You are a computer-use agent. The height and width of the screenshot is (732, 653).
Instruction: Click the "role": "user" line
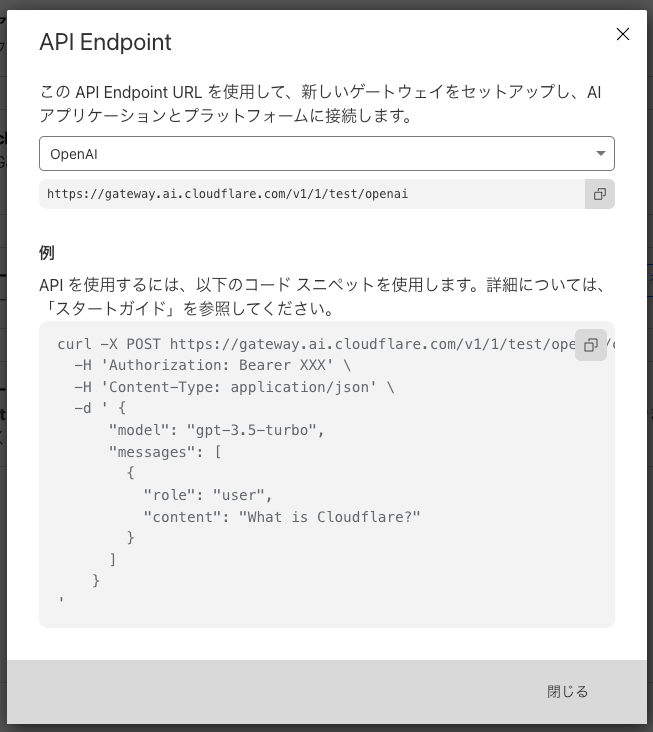(208, 495)
